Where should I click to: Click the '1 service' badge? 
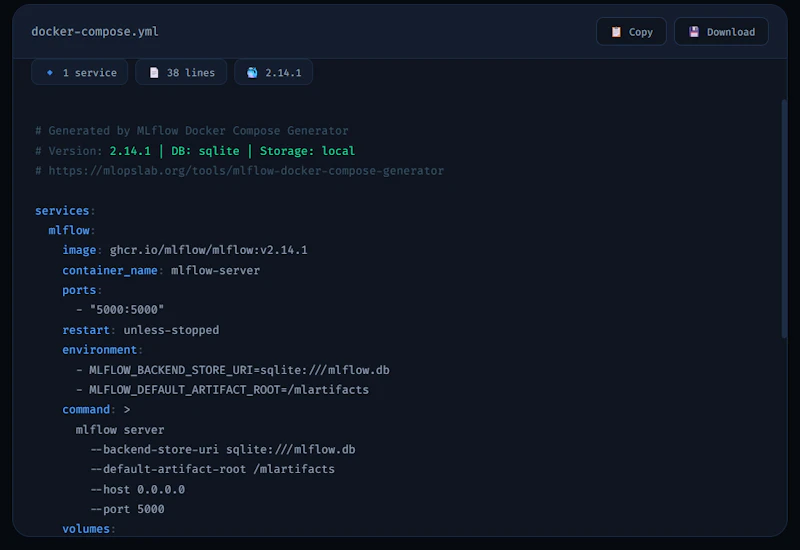pyautogui.click(x=80, y=72)
